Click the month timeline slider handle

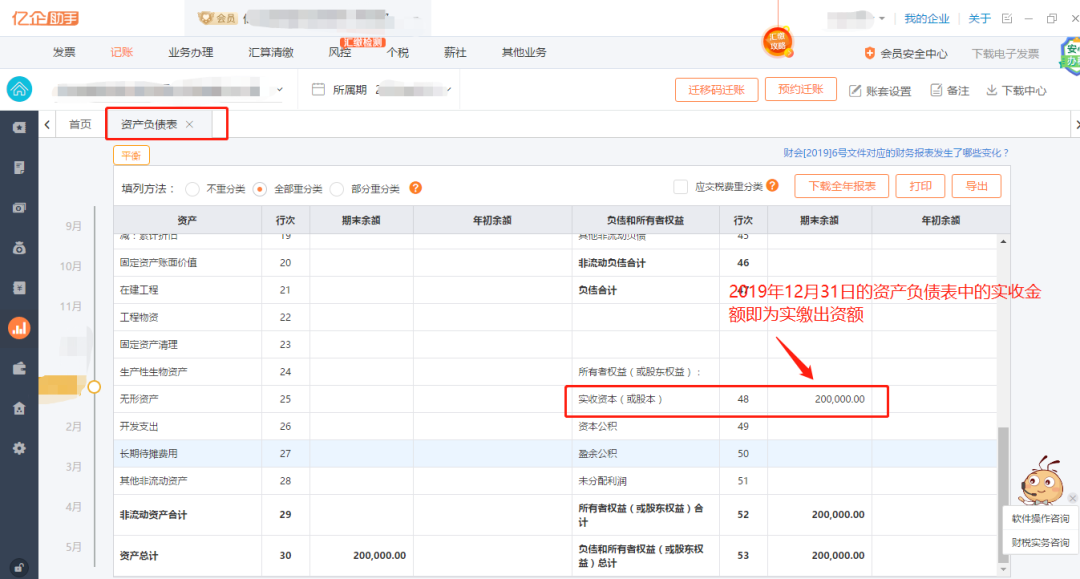(x=95, y=386)
